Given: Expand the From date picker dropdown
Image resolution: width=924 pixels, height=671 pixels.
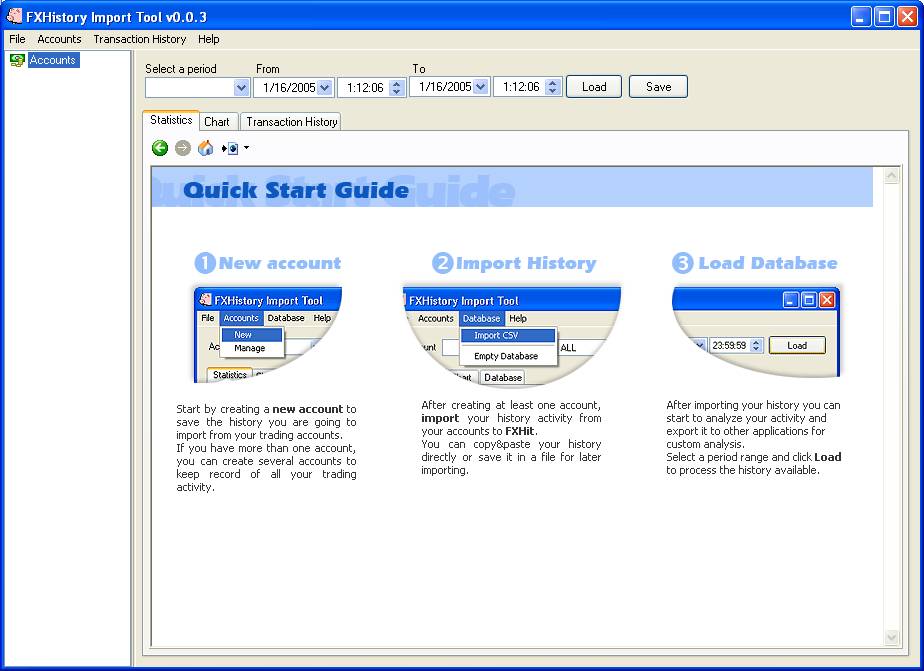Looking at the screenshot, I should click(x=324, y=88).
